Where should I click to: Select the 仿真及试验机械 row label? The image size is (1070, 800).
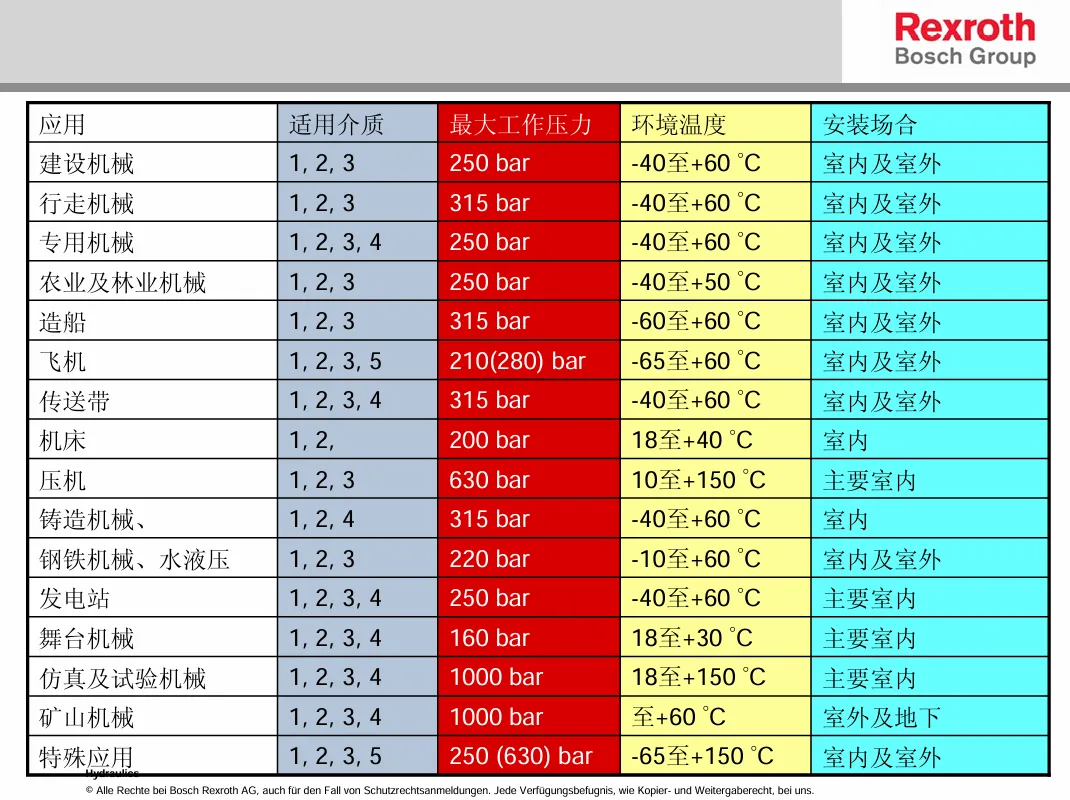[122, 678]
